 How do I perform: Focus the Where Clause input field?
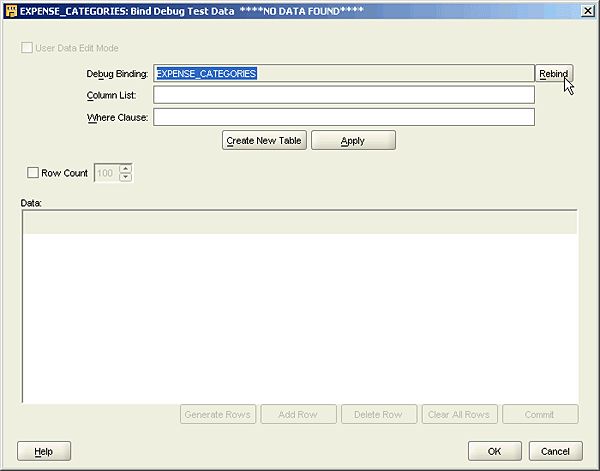[344, 117]
